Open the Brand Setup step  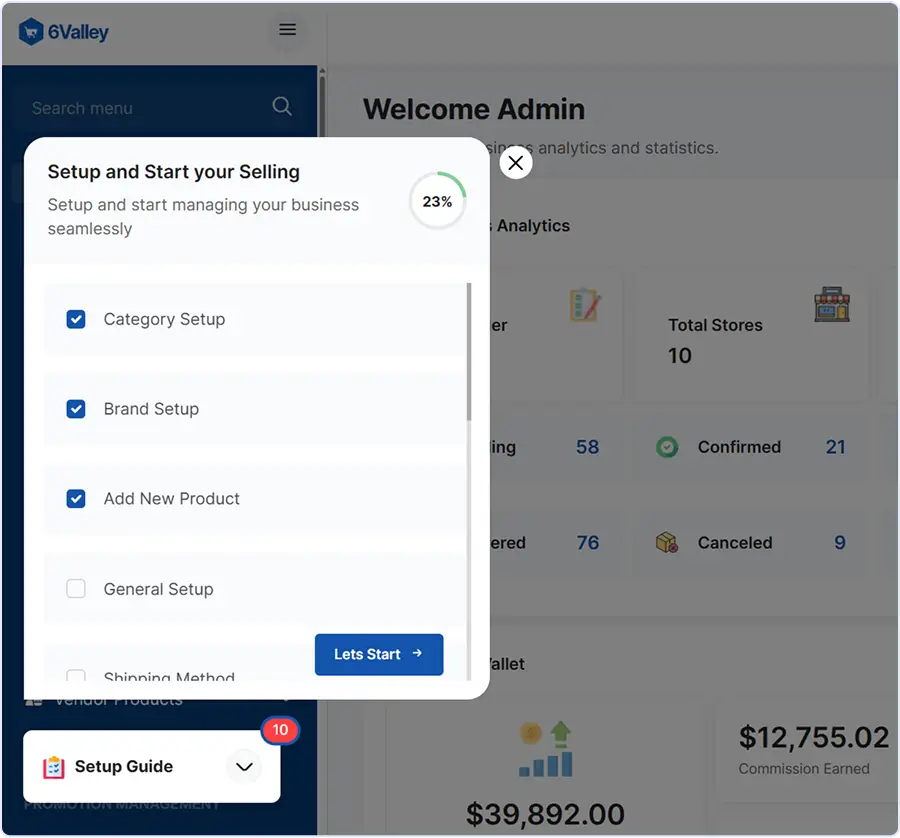151,409
